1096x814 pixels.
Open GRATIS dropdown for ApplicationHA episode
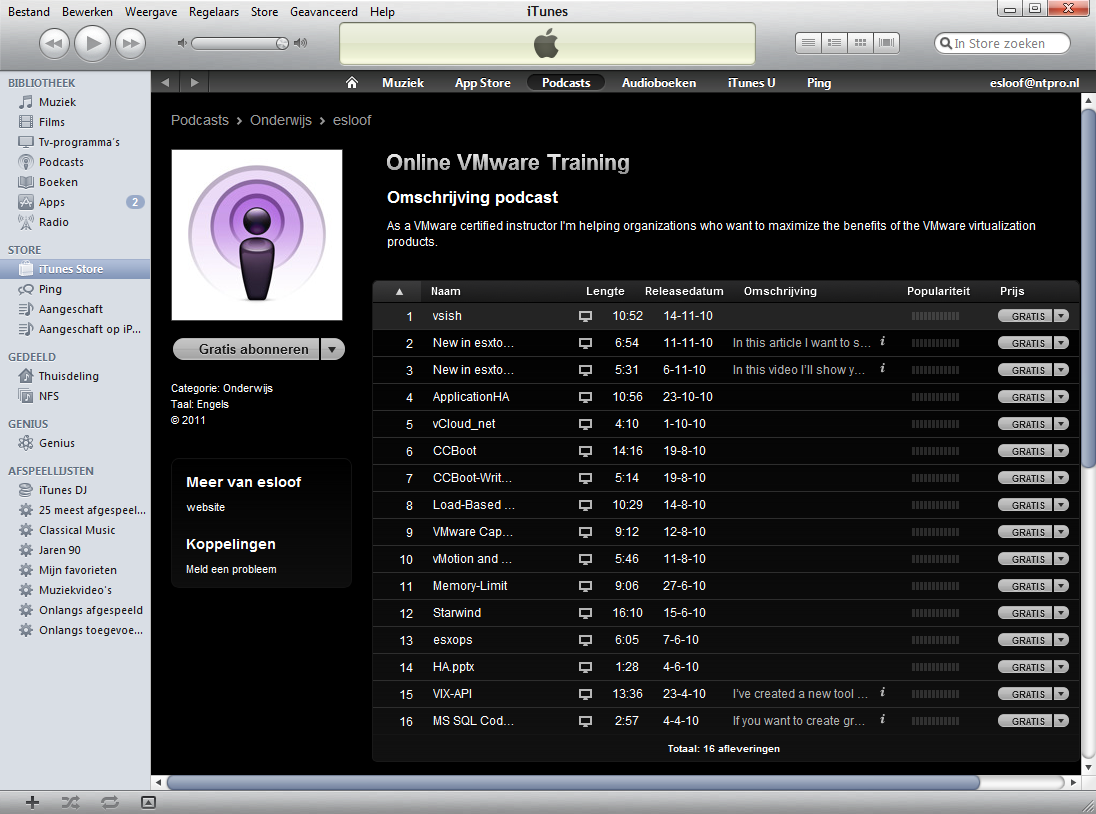coord(1061,398)
